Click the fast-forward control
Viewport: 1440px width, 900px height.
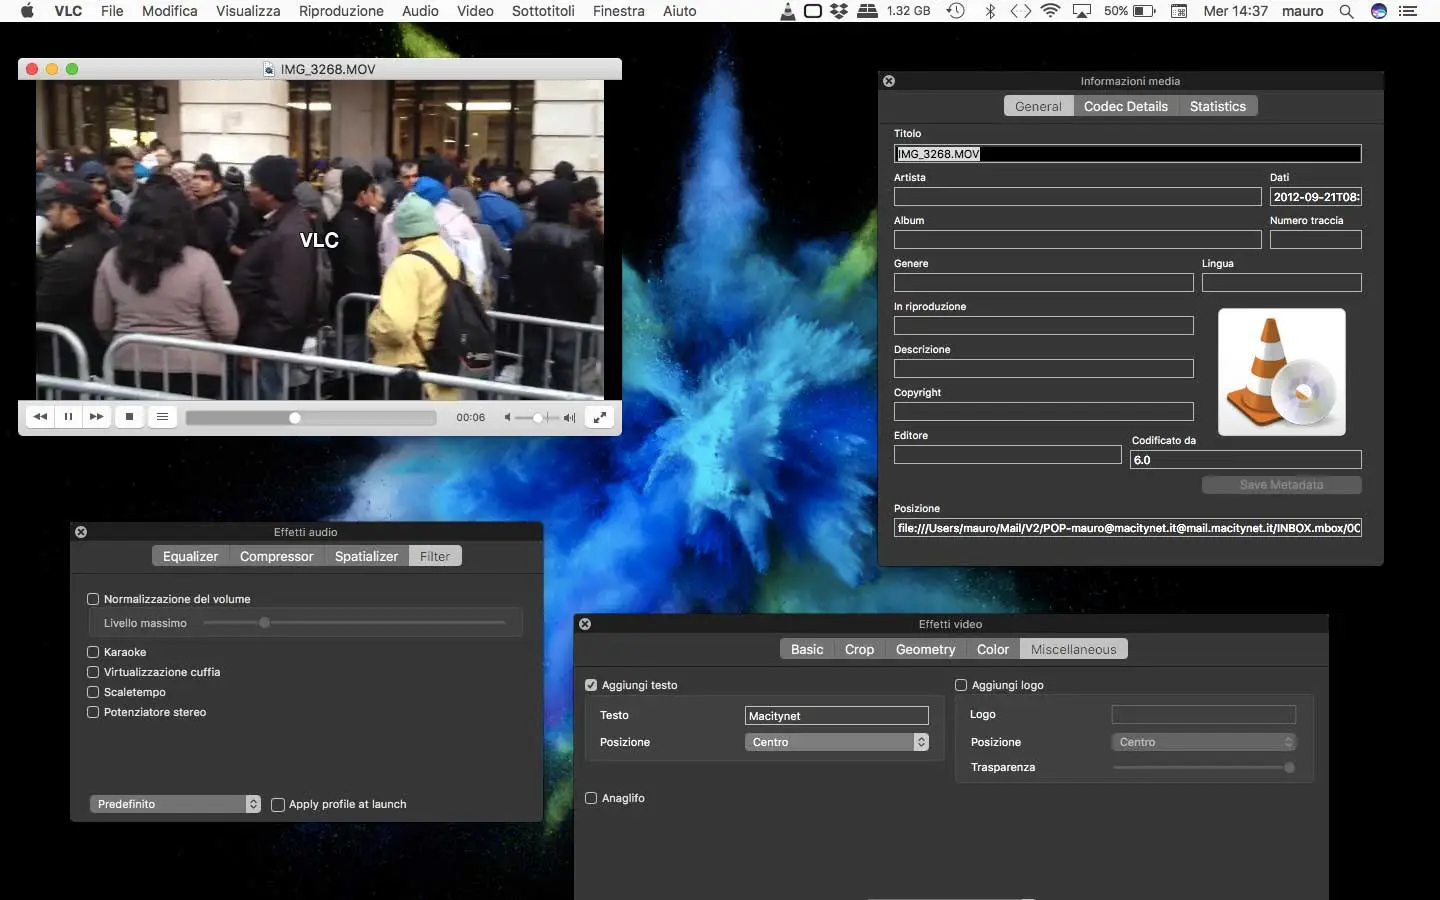pos(96,417)
